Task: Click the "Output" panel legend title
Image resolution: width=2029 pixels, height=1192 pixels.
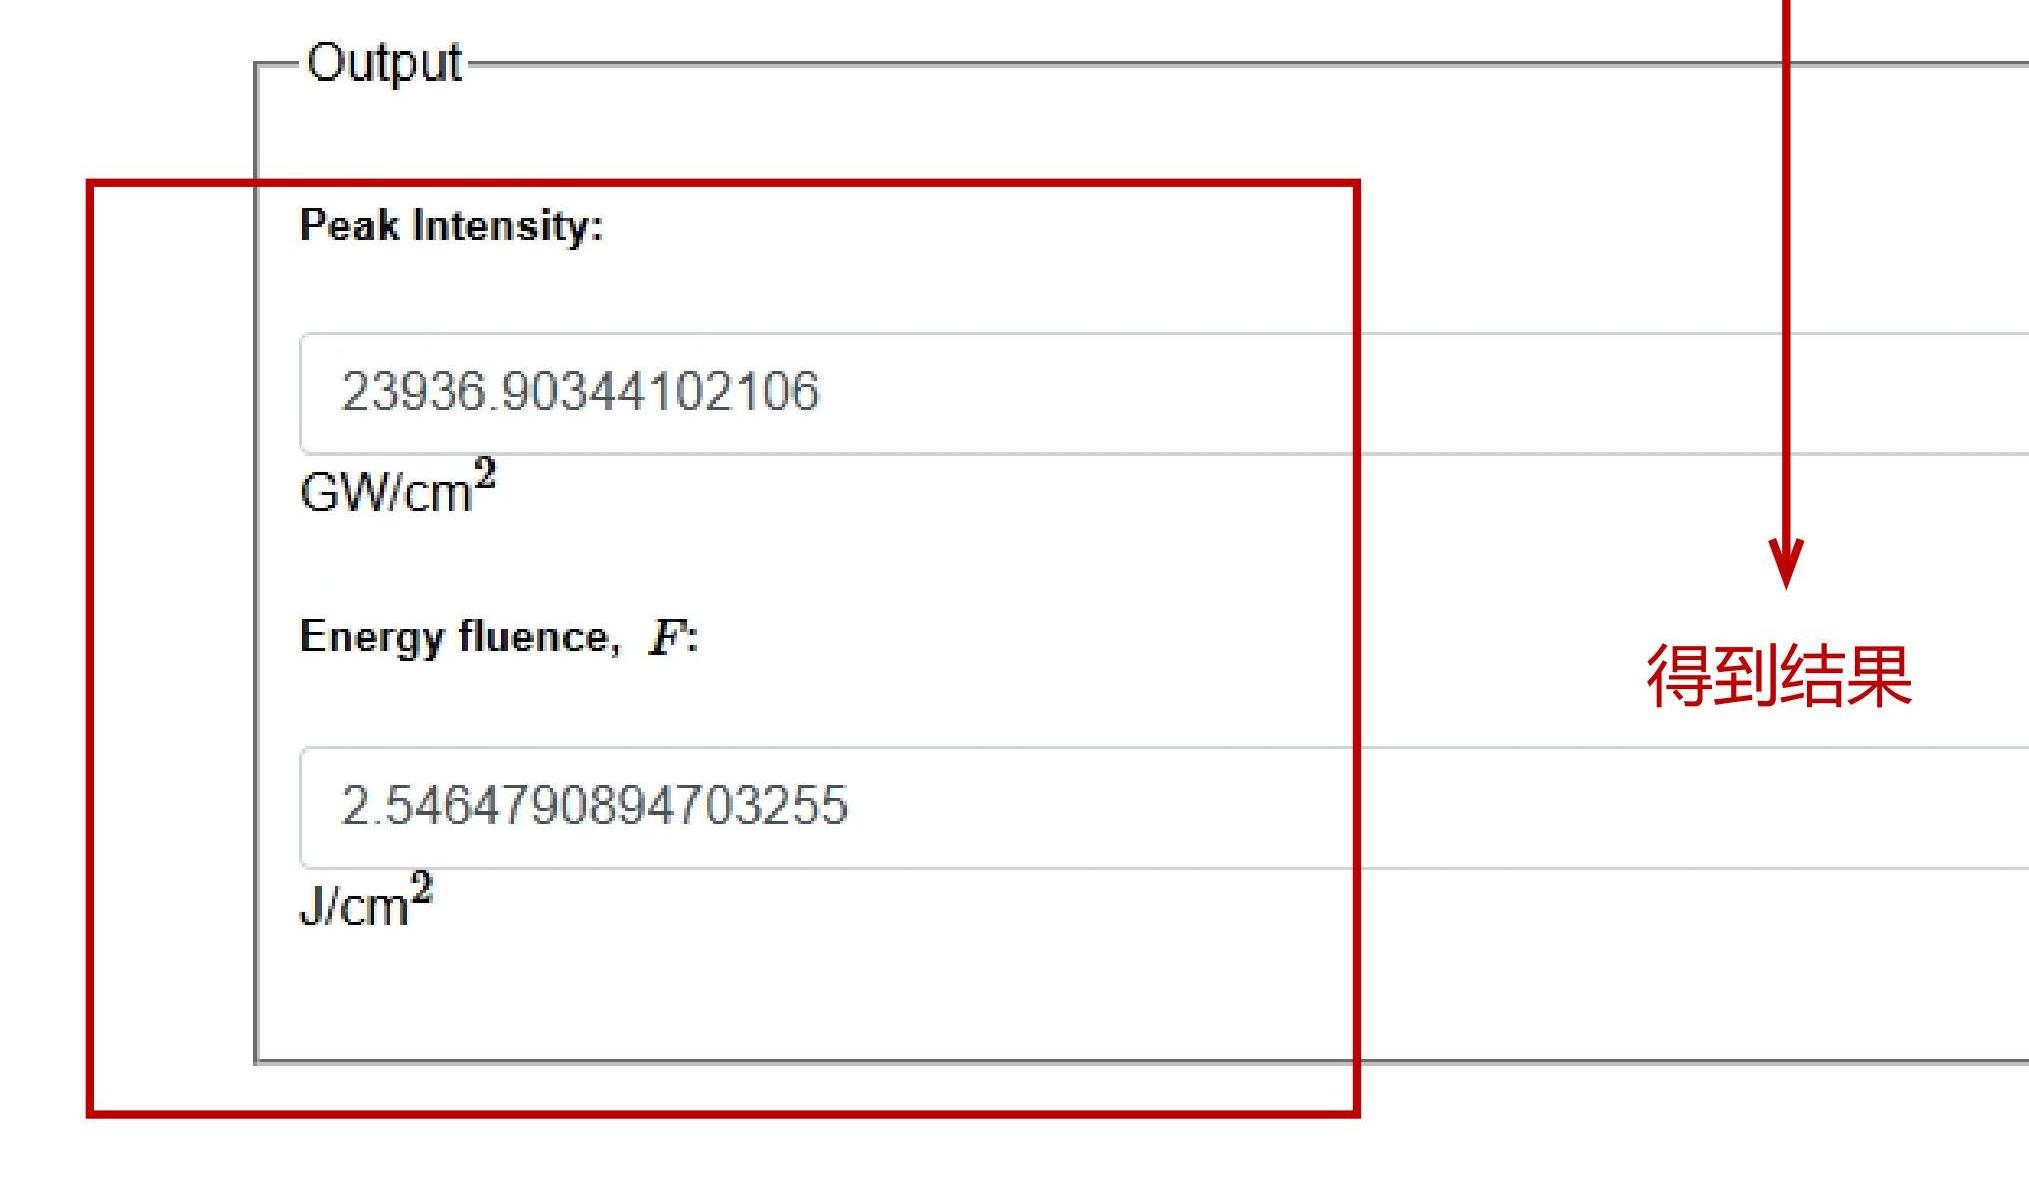Action: coord(384,63)
